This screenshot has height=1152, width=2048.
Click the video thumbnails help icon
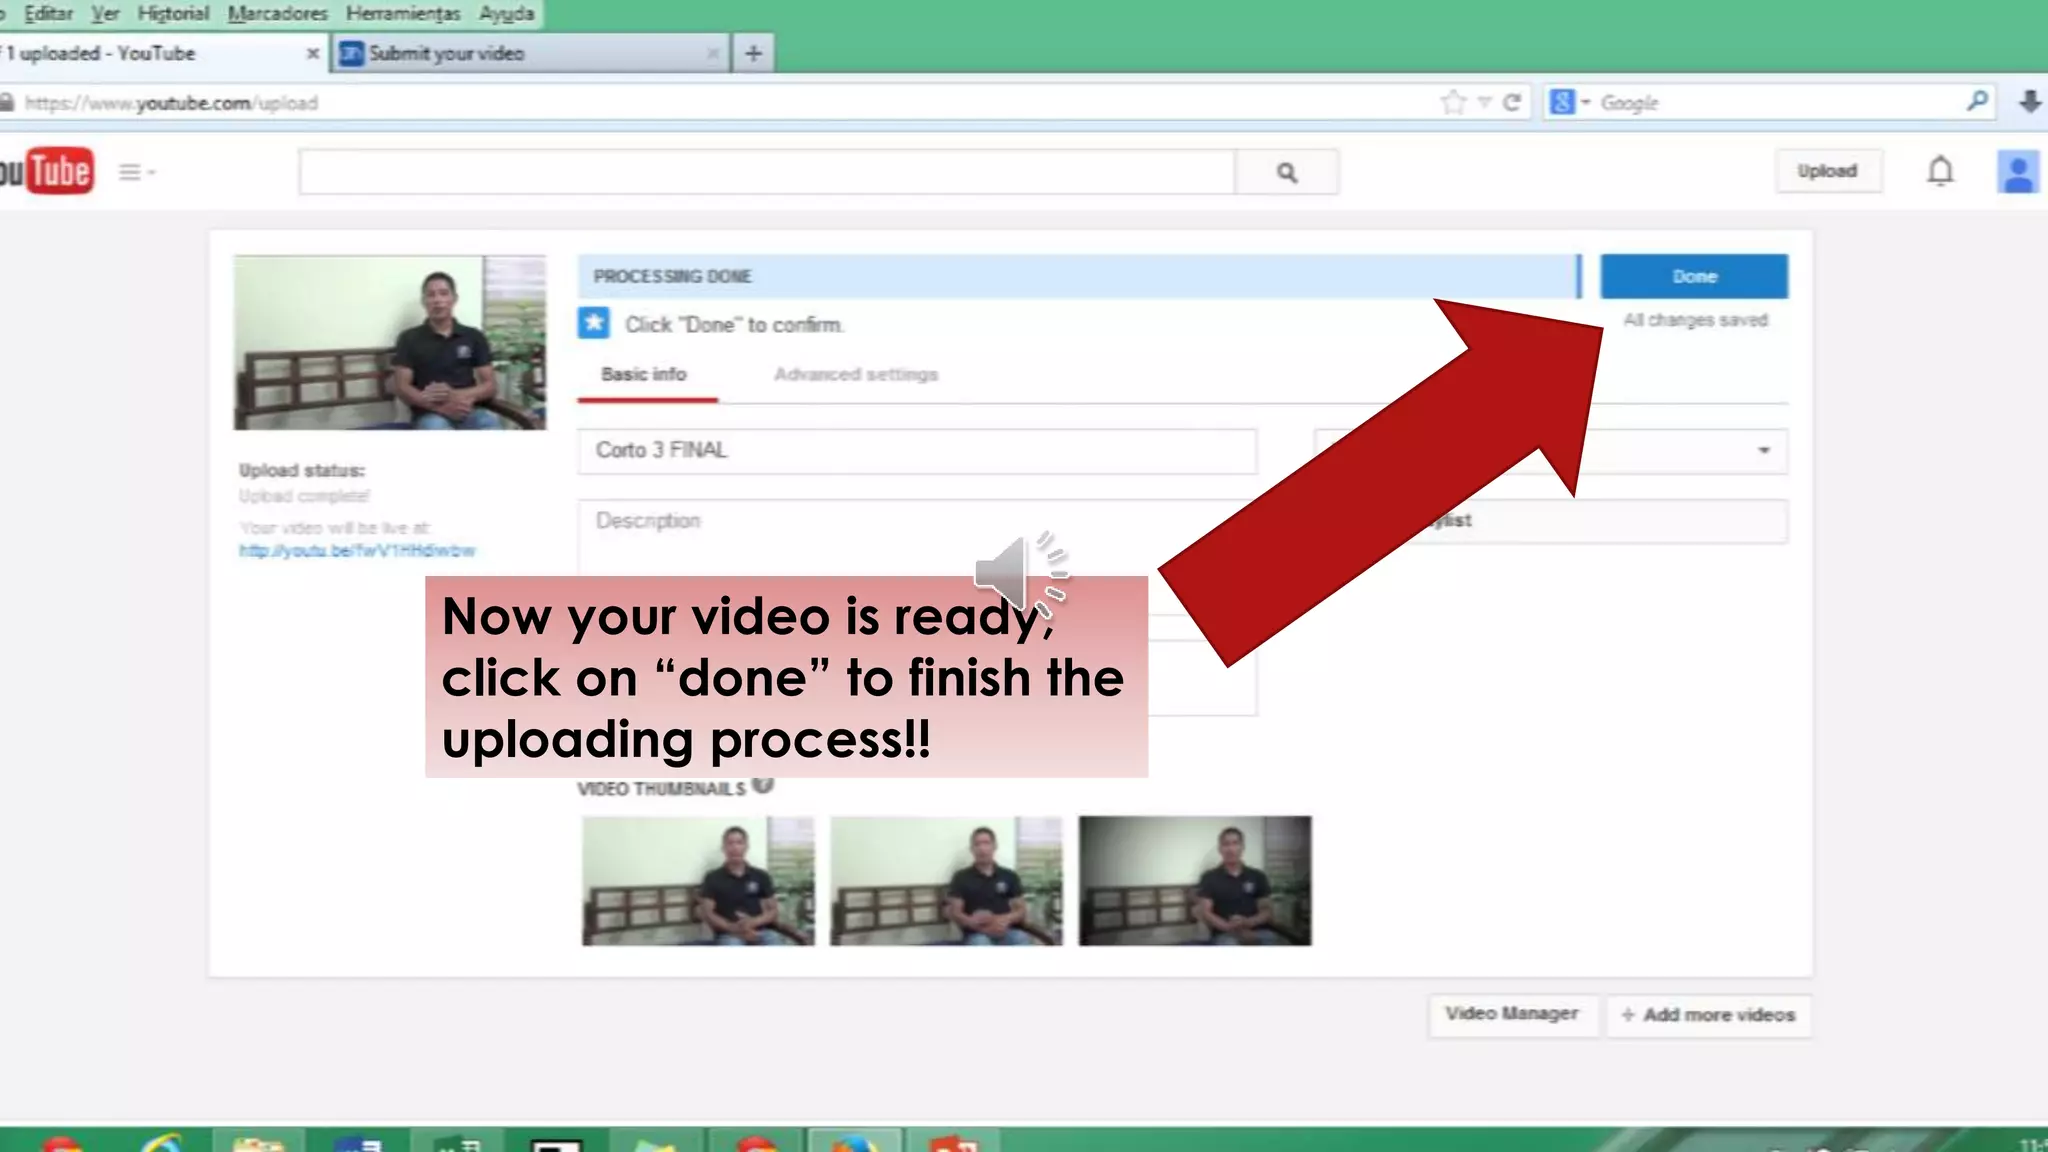click(x=763, y=785)
